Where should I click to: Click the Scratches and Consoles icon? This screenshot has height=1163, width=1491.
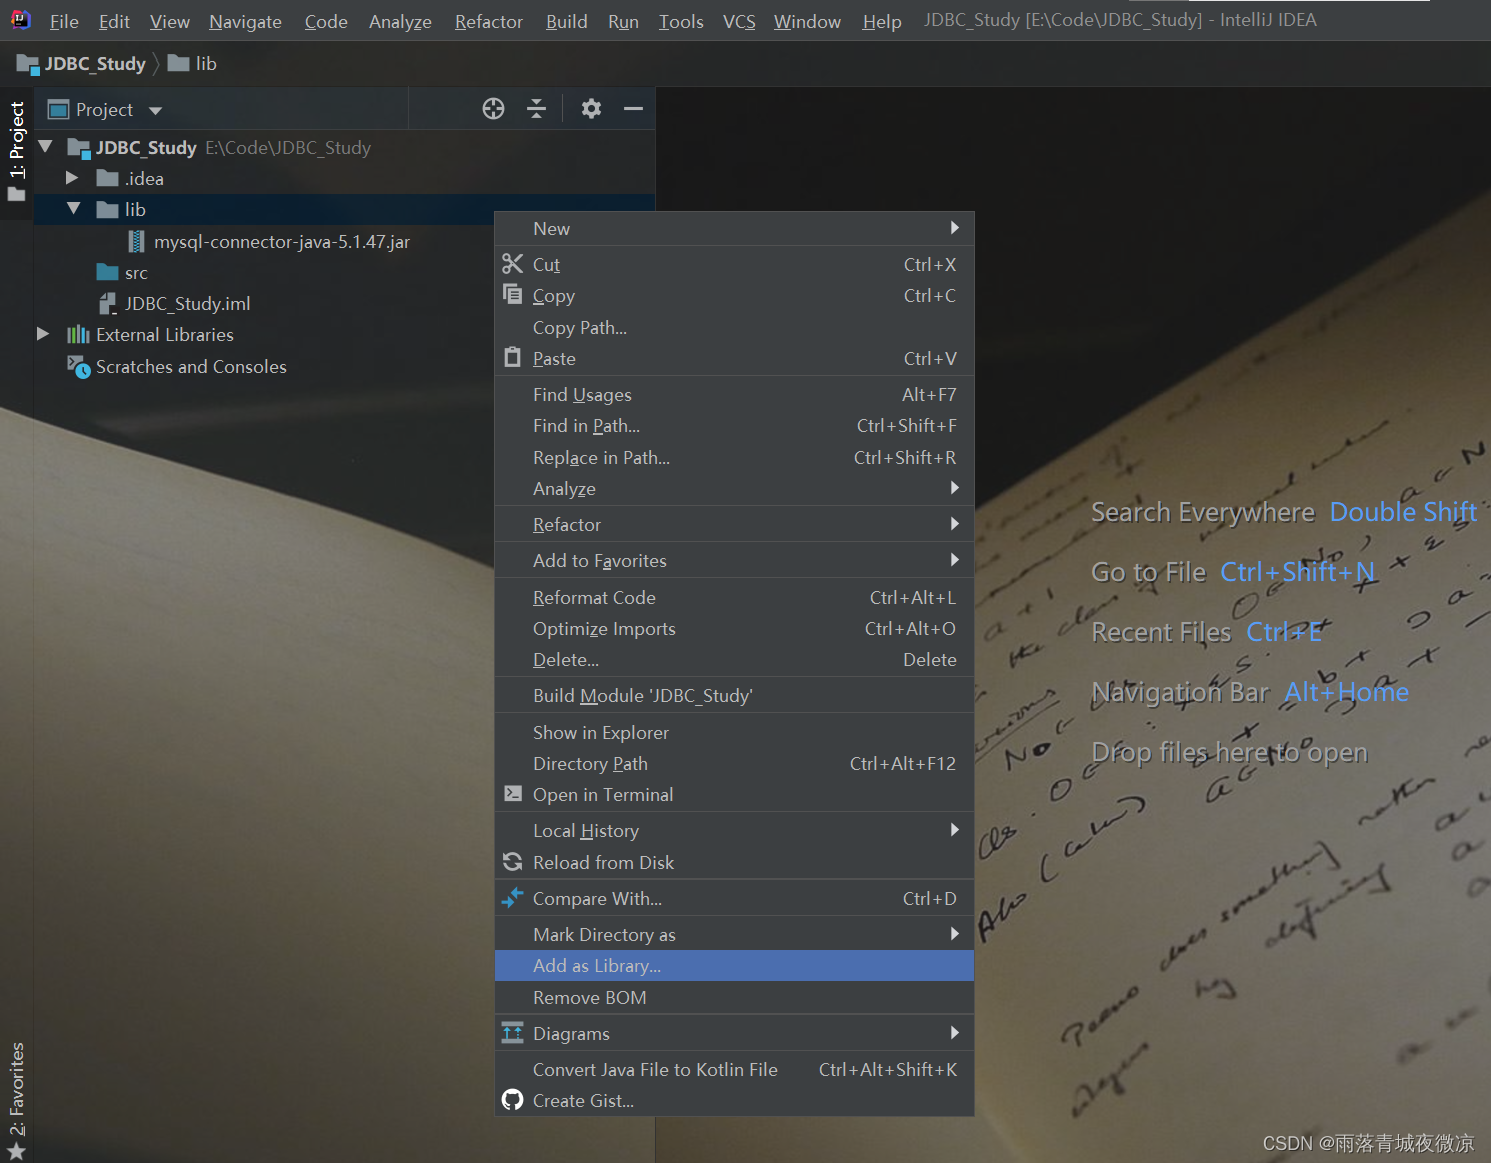pos(78,366)
